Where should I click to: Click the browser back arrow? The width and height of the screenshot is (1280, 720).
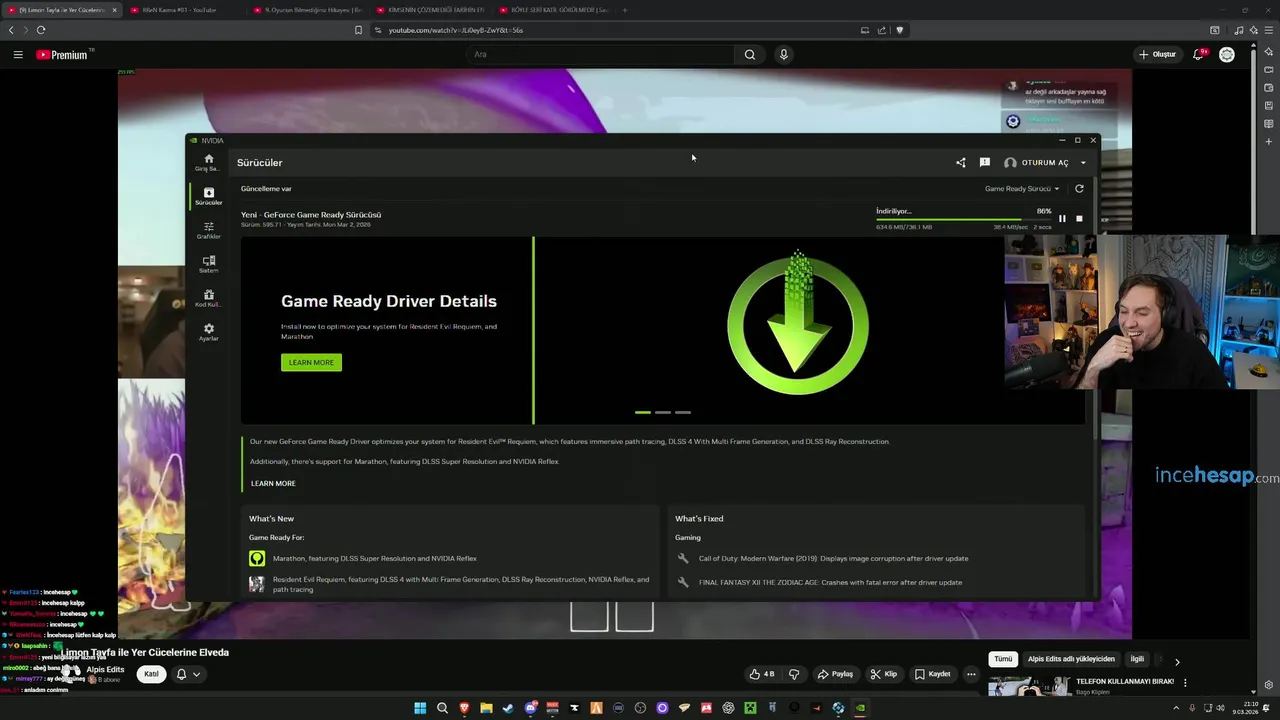(x=11, y=30)
